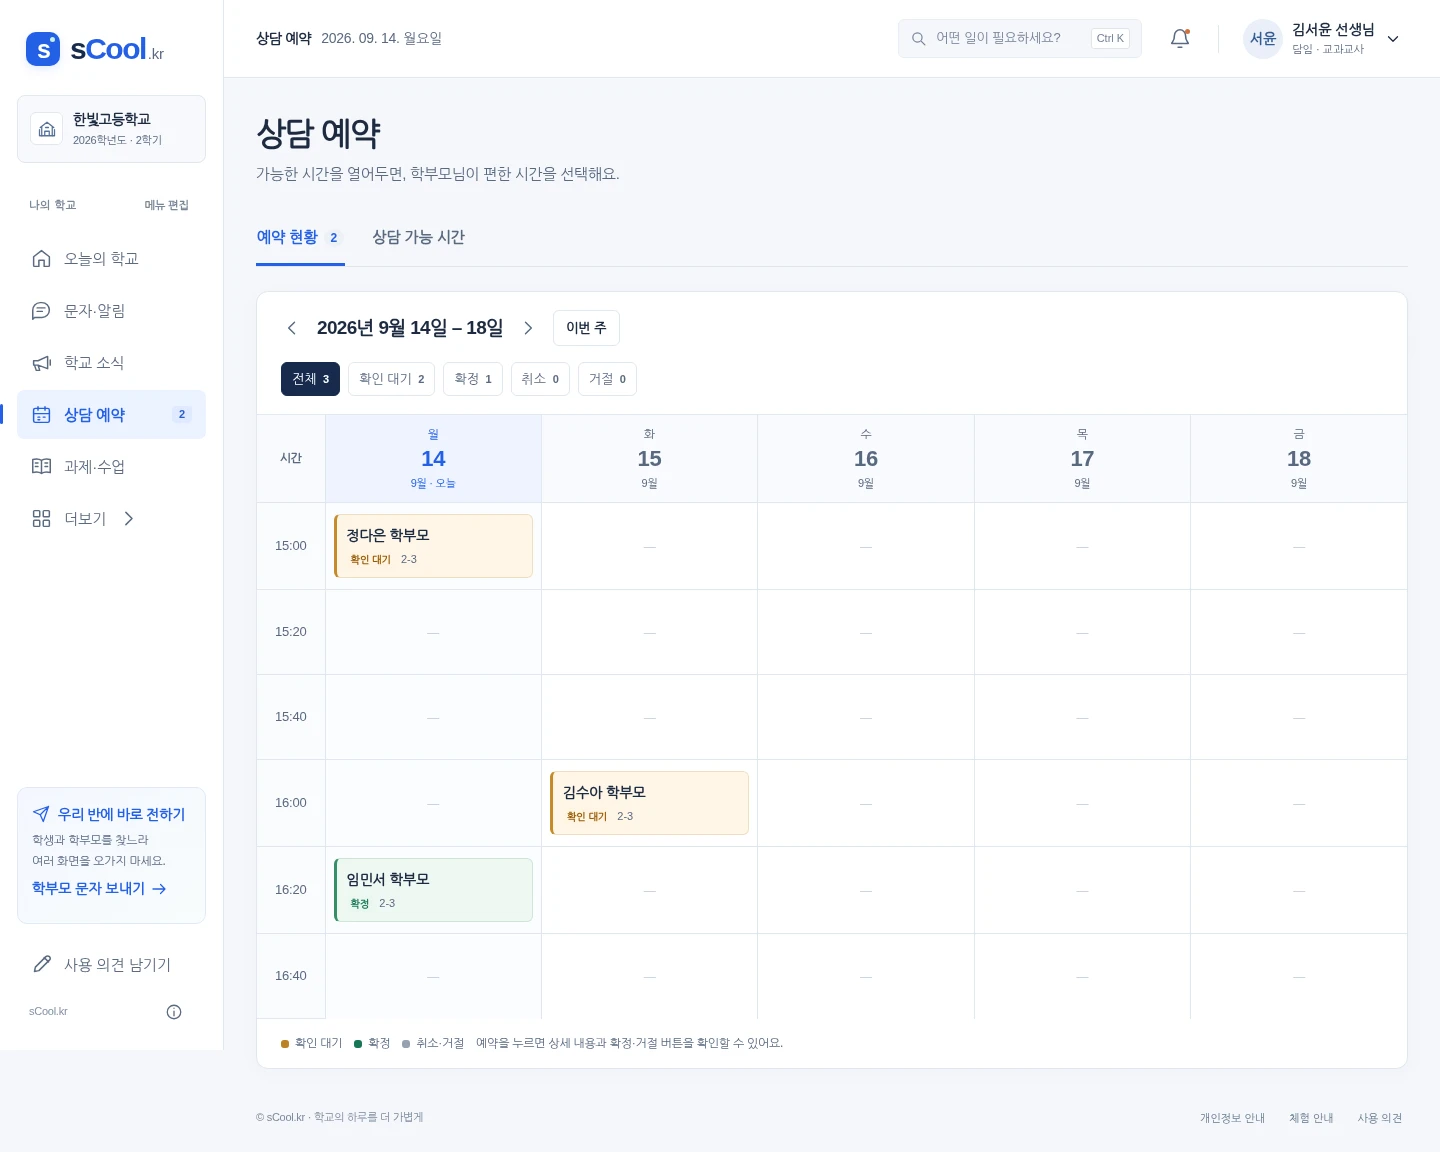Viewport: 1440px width, 1152px height.
Task: Expand the 더보기 menu chevron
Action: coord(128,519)
